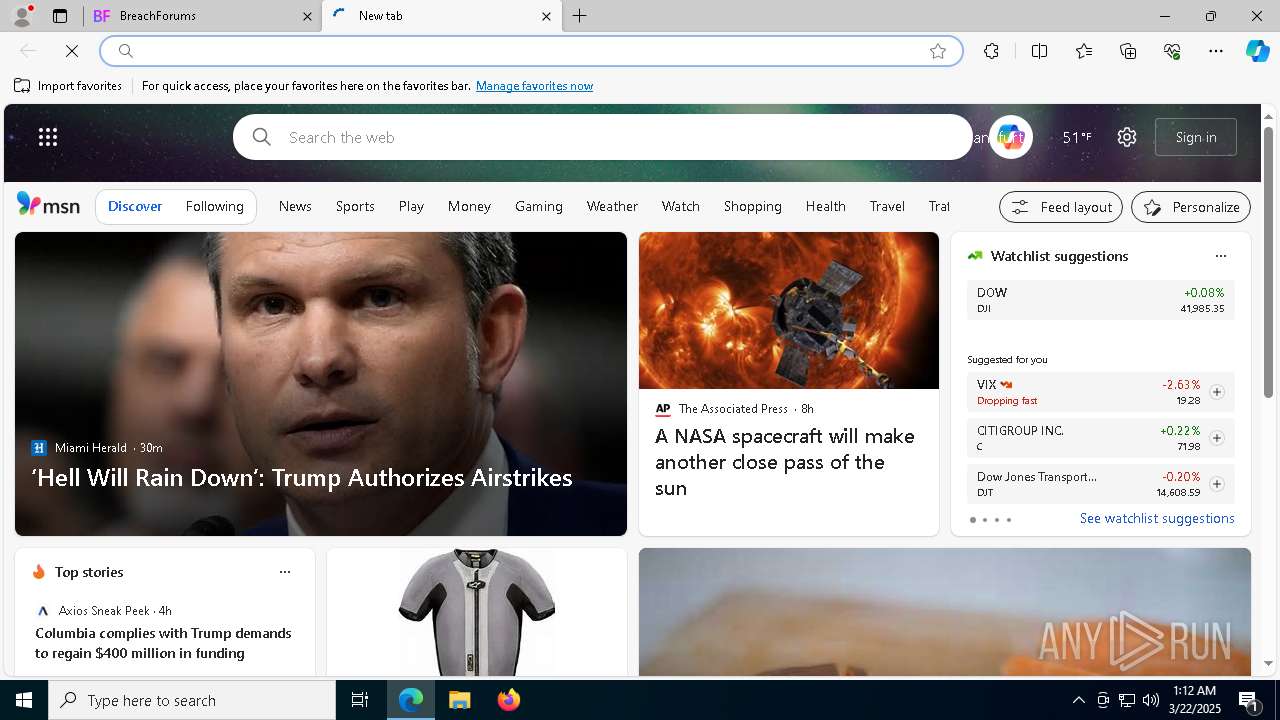Open Columbia complies with Trump demands story

pos(163,643)
